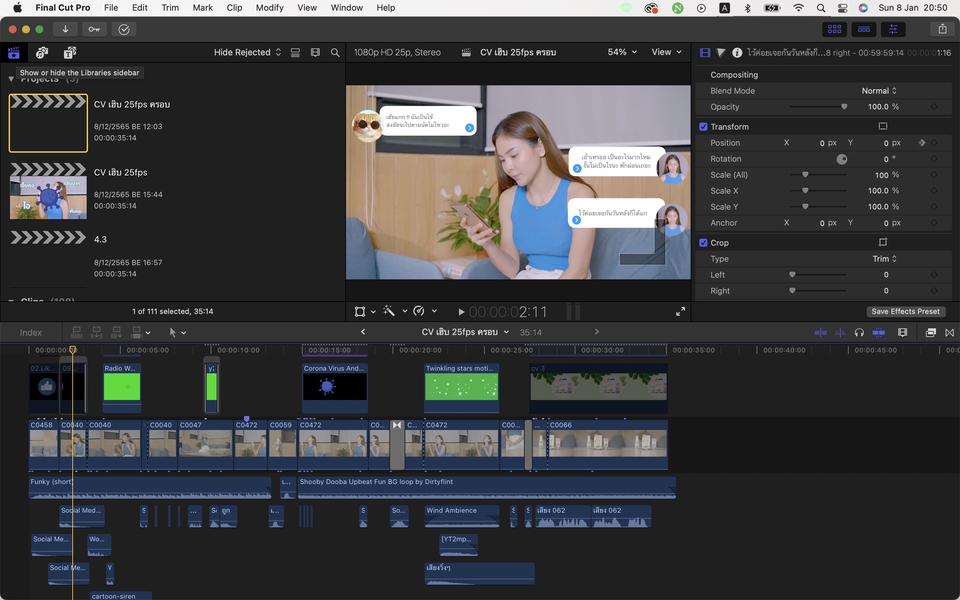Image resolution: width=960 pixels, height=600 pixels.
Task: Open the 54% zoom dropdown
Action: (x=622, y=52)
